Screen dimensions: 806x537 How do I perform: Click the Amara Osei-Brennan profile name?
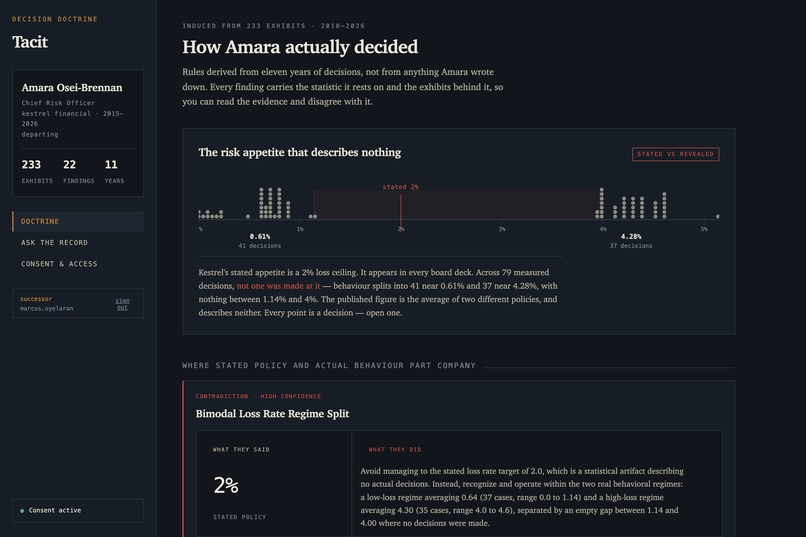(72, 87)
